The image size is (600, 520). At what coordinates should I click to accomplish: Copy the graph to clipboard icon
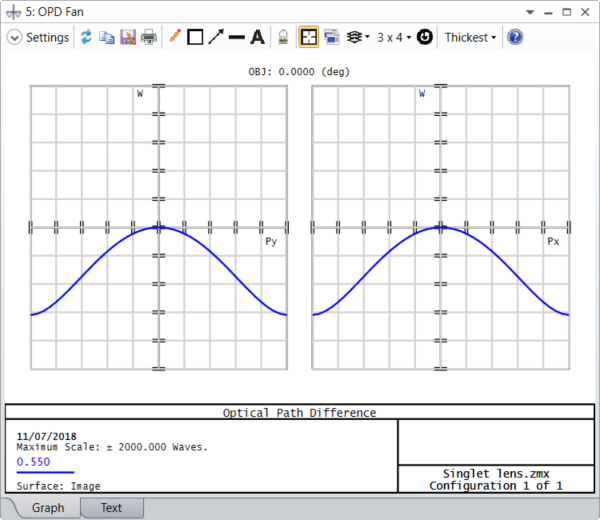[107, 37]
